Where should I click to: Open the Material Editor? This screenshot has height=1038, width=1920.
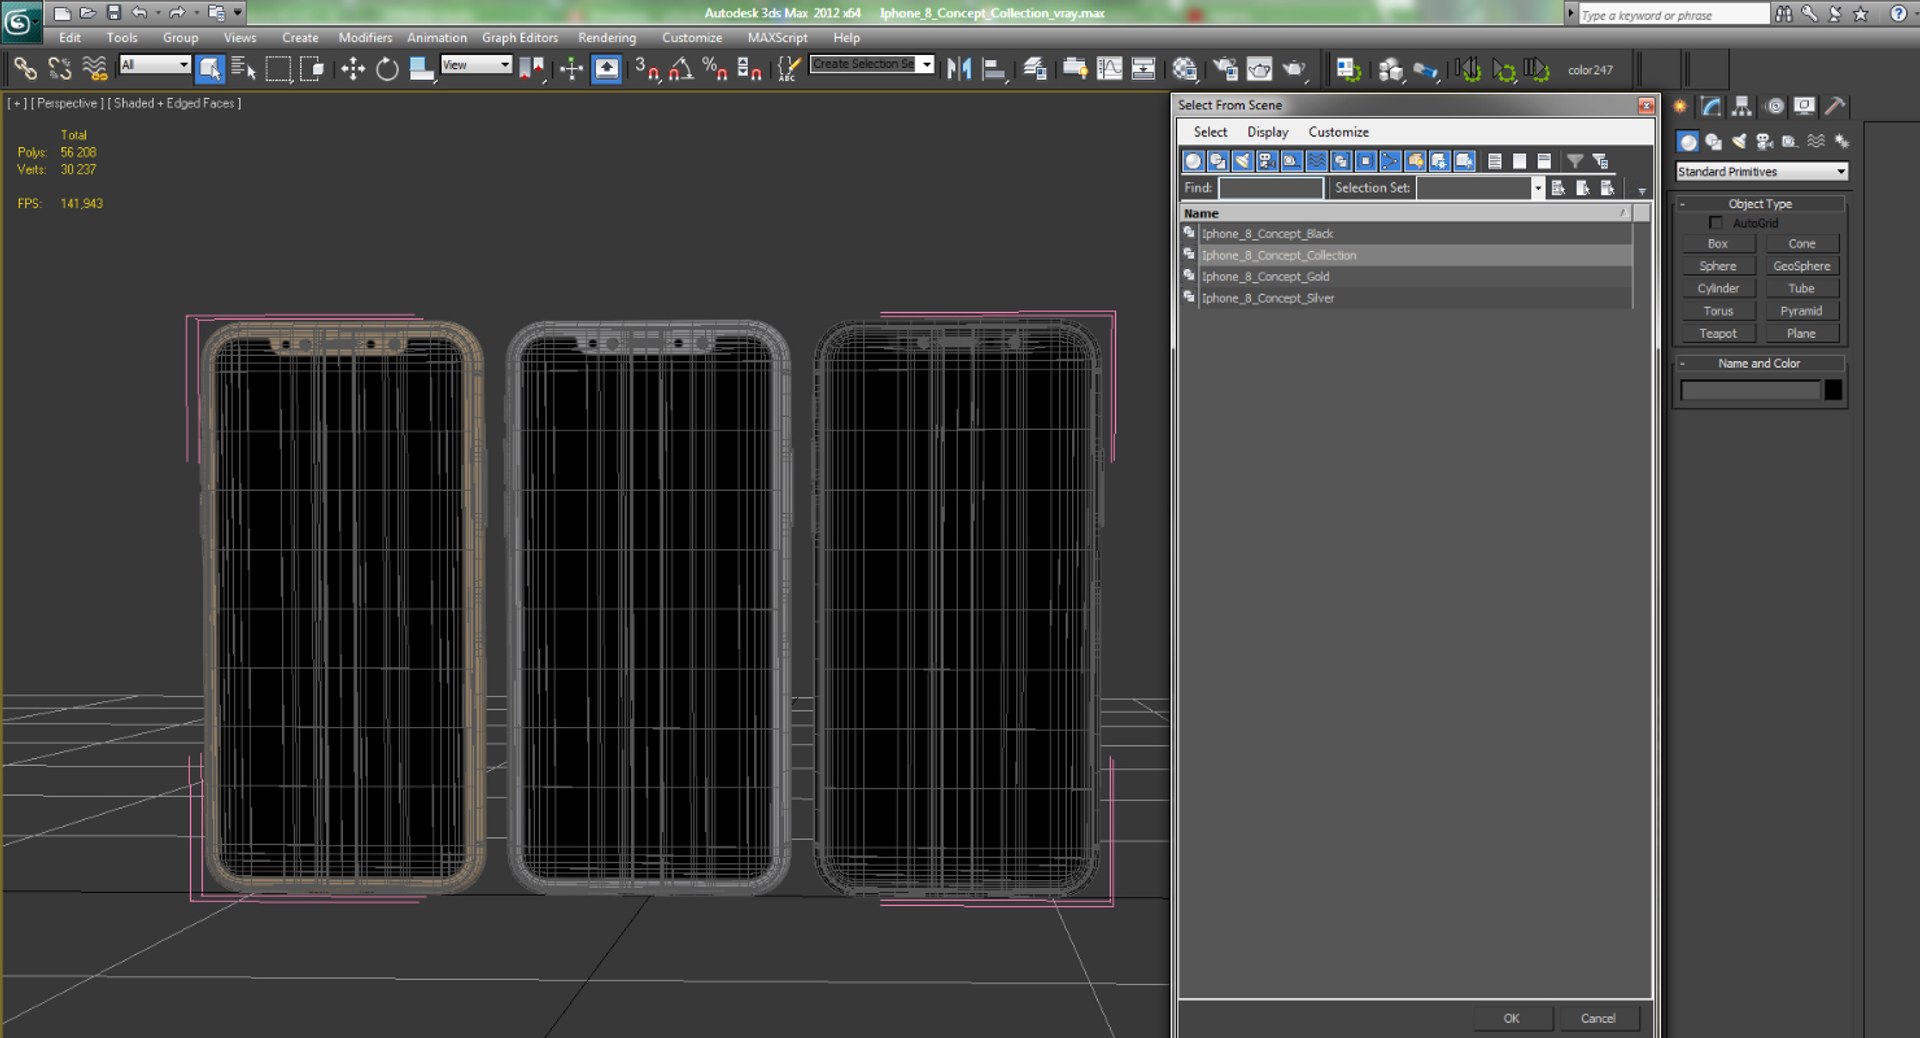point(1185,69)
